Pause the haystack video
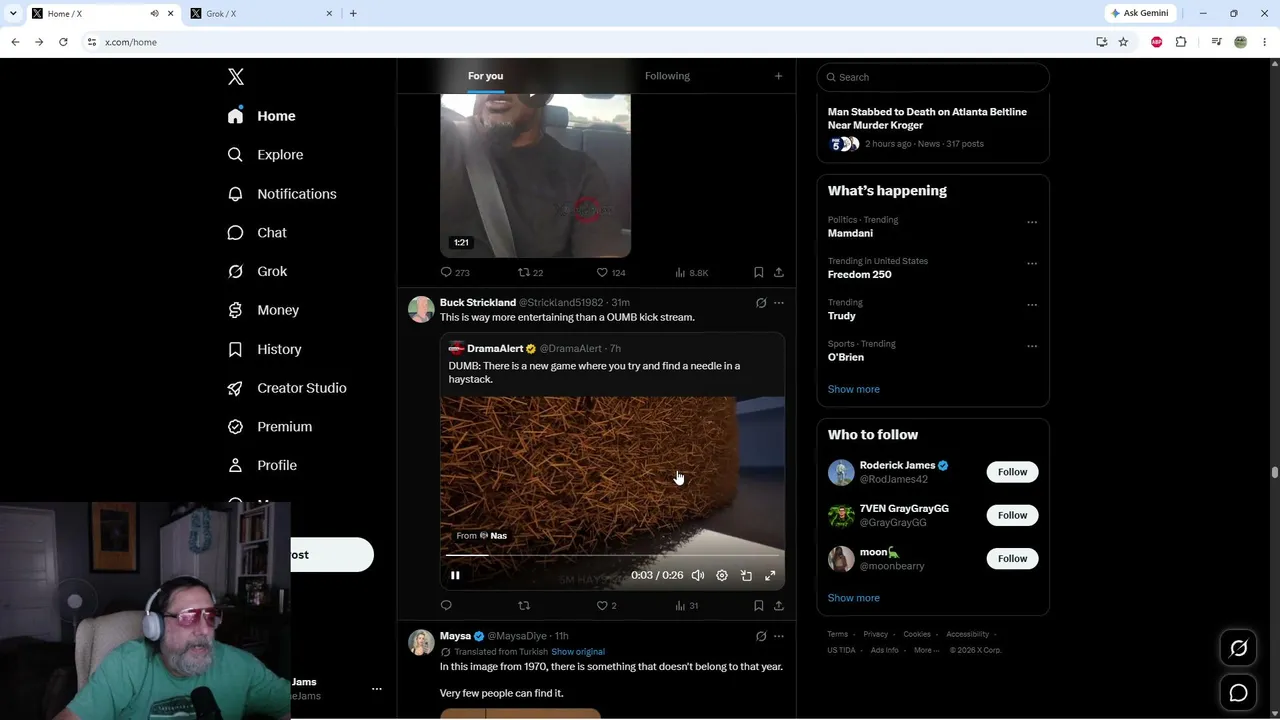Image resolution: width=1280 pixels, height=720 pixels. pos(455,575)
